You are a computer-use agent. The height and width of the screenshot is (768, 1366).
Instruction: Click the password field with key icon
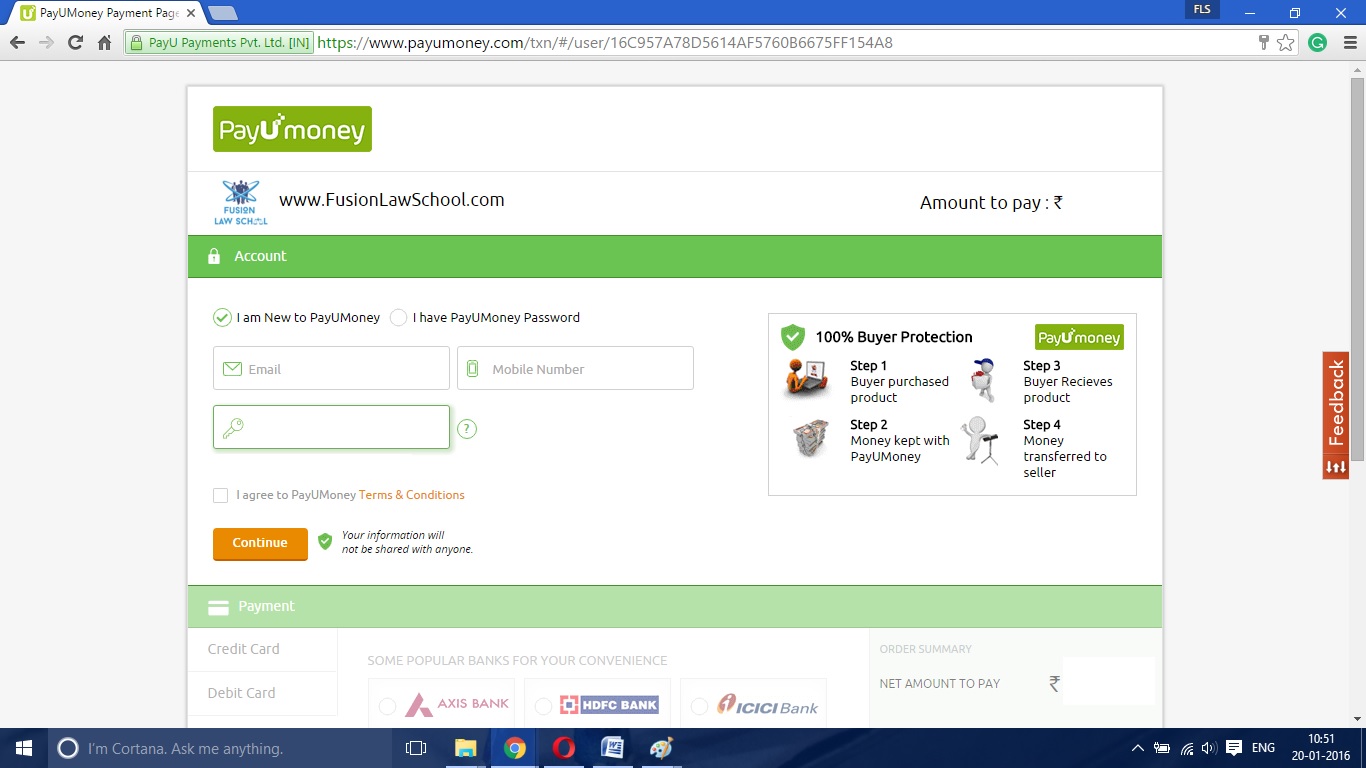pyautogui.click(x=331, y=427)
